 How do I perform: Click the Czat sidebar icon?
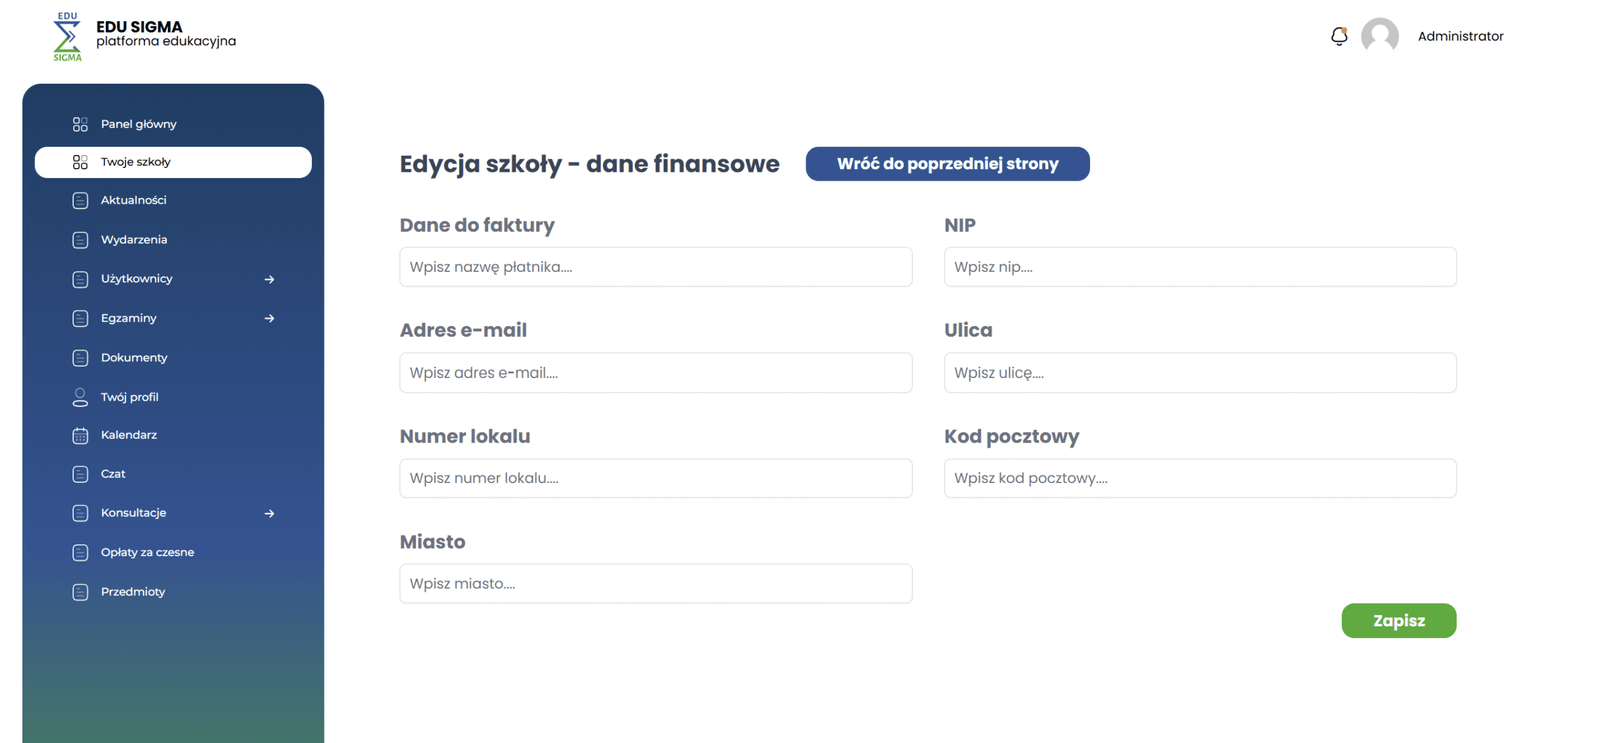coord(80,474)
